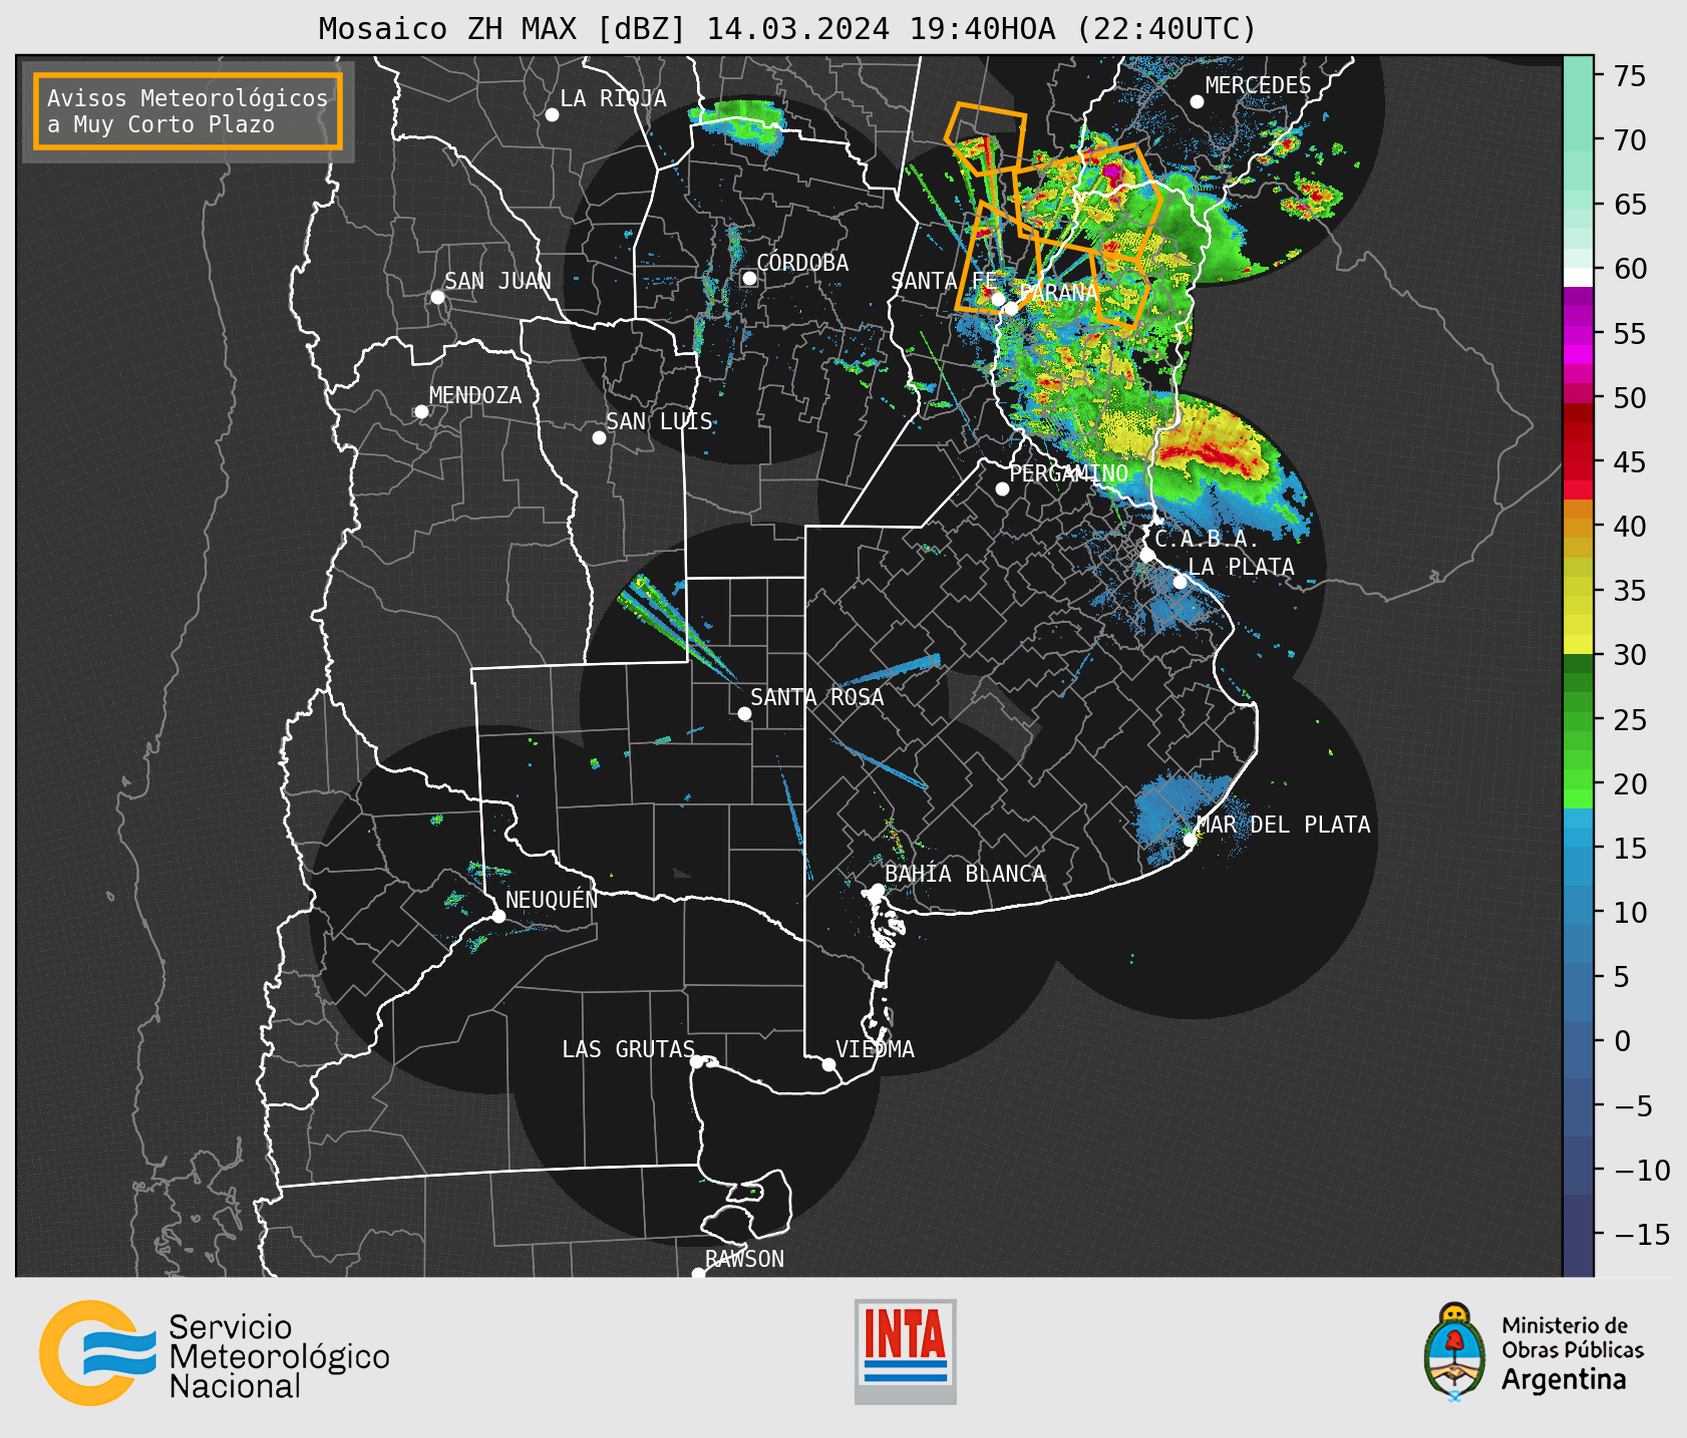1687x1438 pixels.
Task: Click the Servicio Meteorológico Nacional logo
Action: (215, 1353)
